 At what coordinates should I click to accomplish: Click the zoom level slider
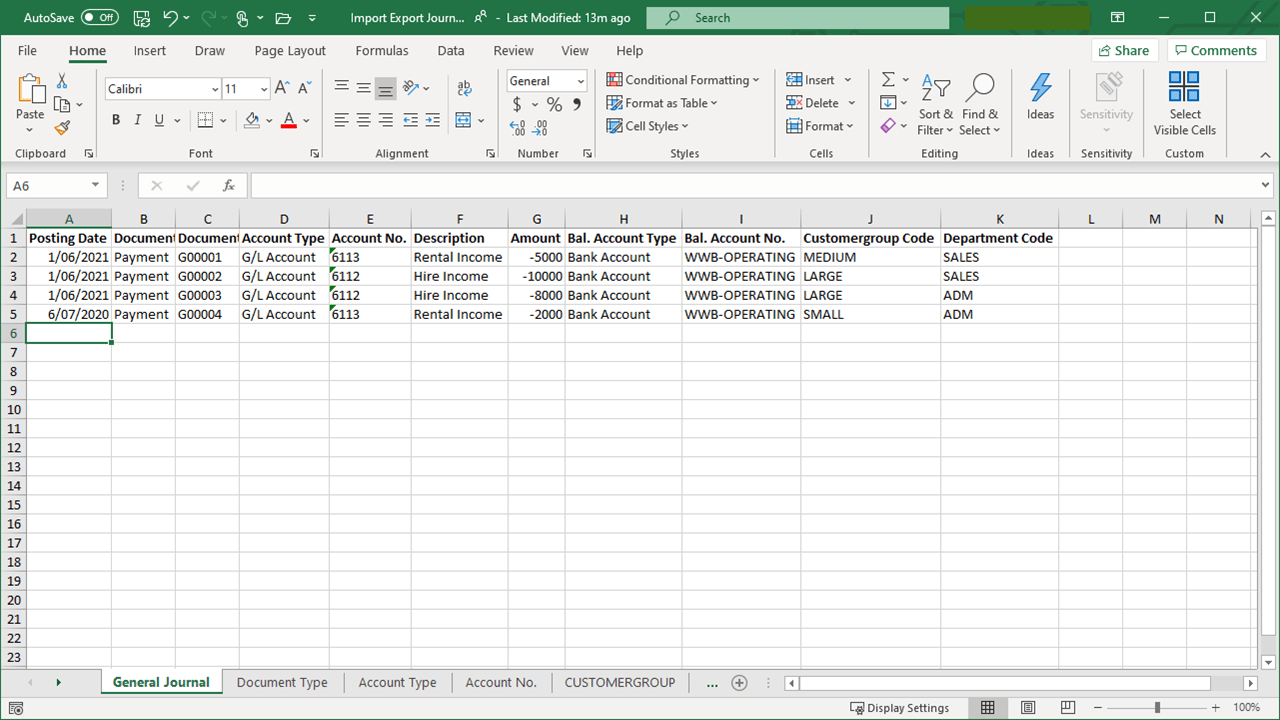[x=1157, y=708]
